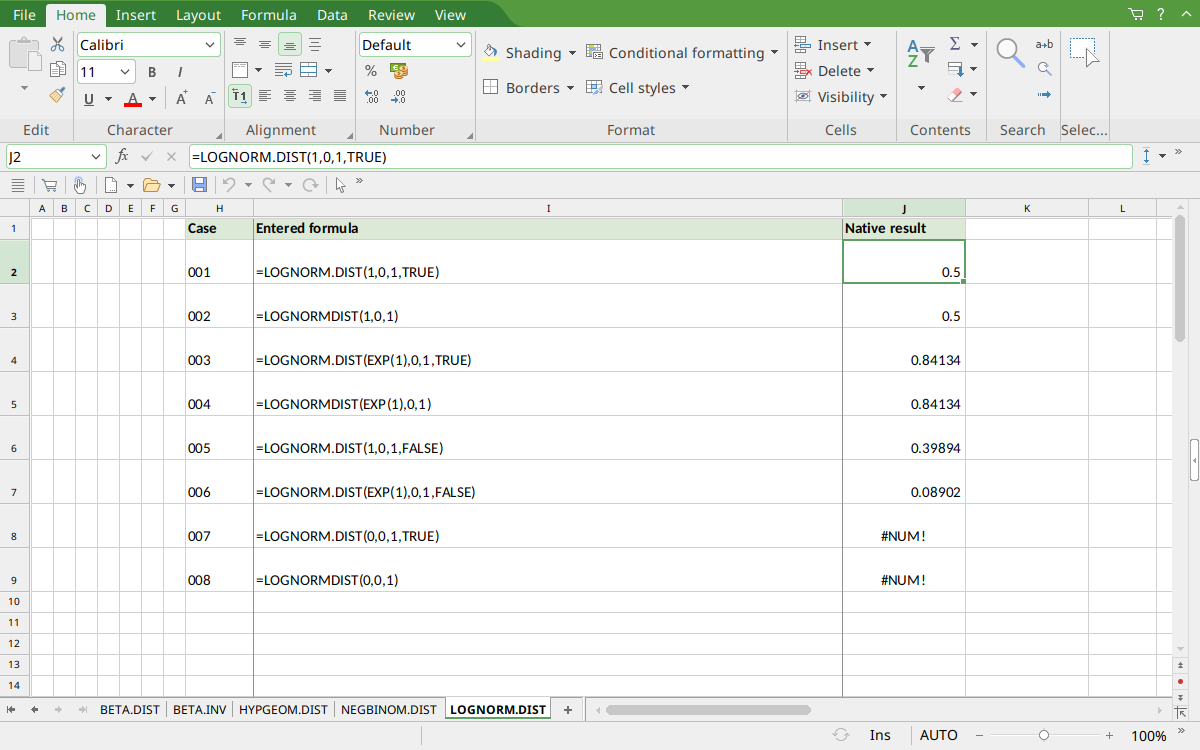
Task: Switch to the Review ribbon tab
Action: pyautogui.click(x=391, y=15)
